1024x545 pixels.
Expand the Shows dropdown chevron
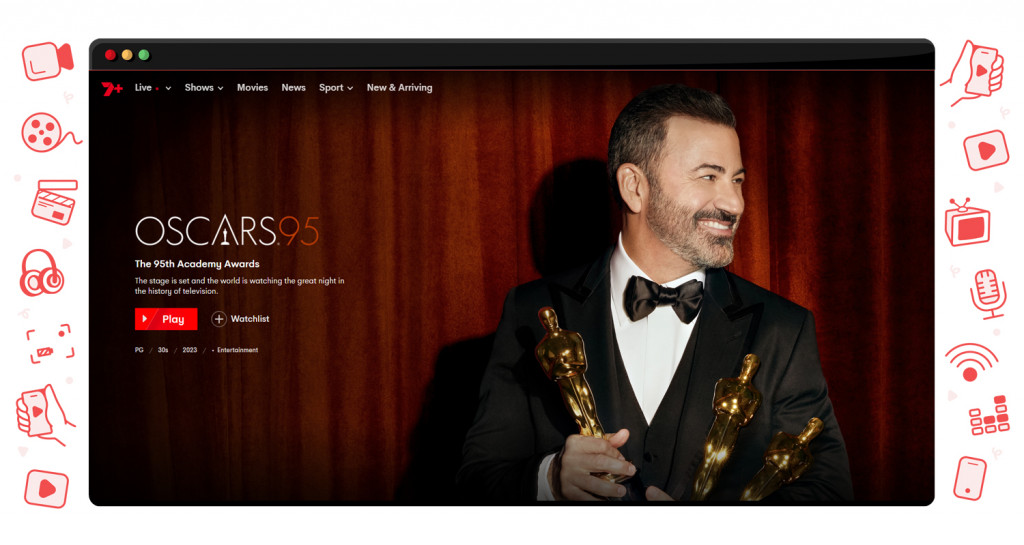(x=220, y=88)
